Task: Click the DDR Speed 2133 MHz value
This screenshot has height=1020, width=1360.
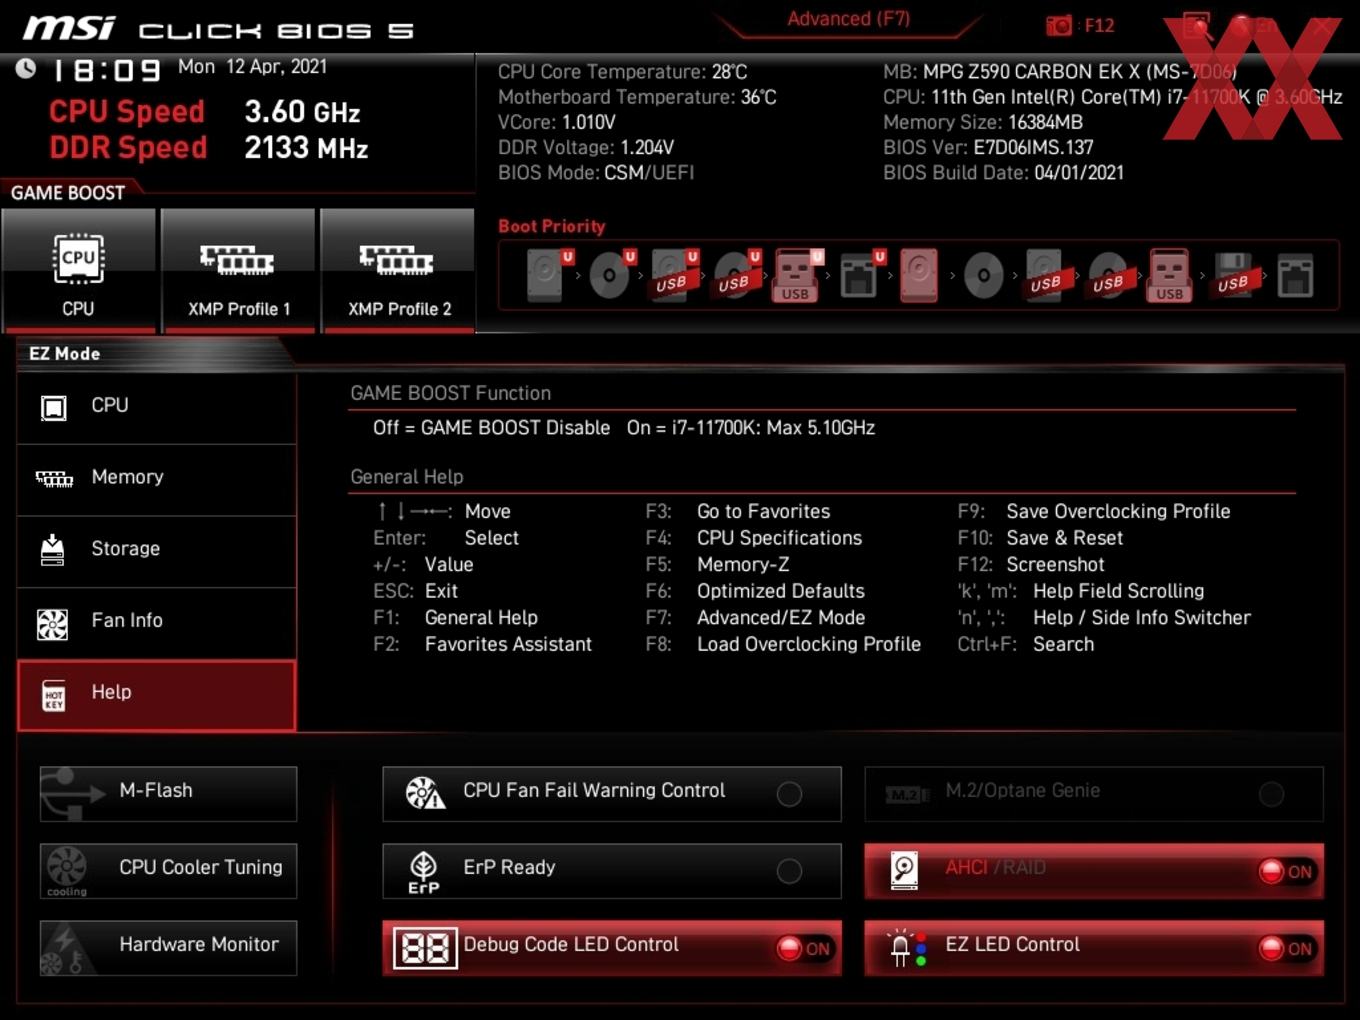Action: coord(306,148)
